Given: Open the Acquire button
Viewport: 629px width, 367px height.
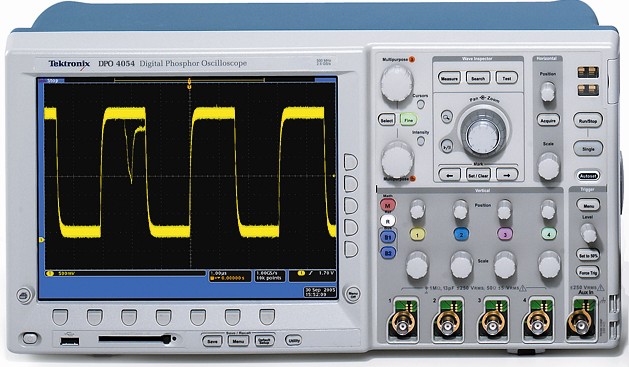Looking at the screenshot, I should (x=548, y=120).
